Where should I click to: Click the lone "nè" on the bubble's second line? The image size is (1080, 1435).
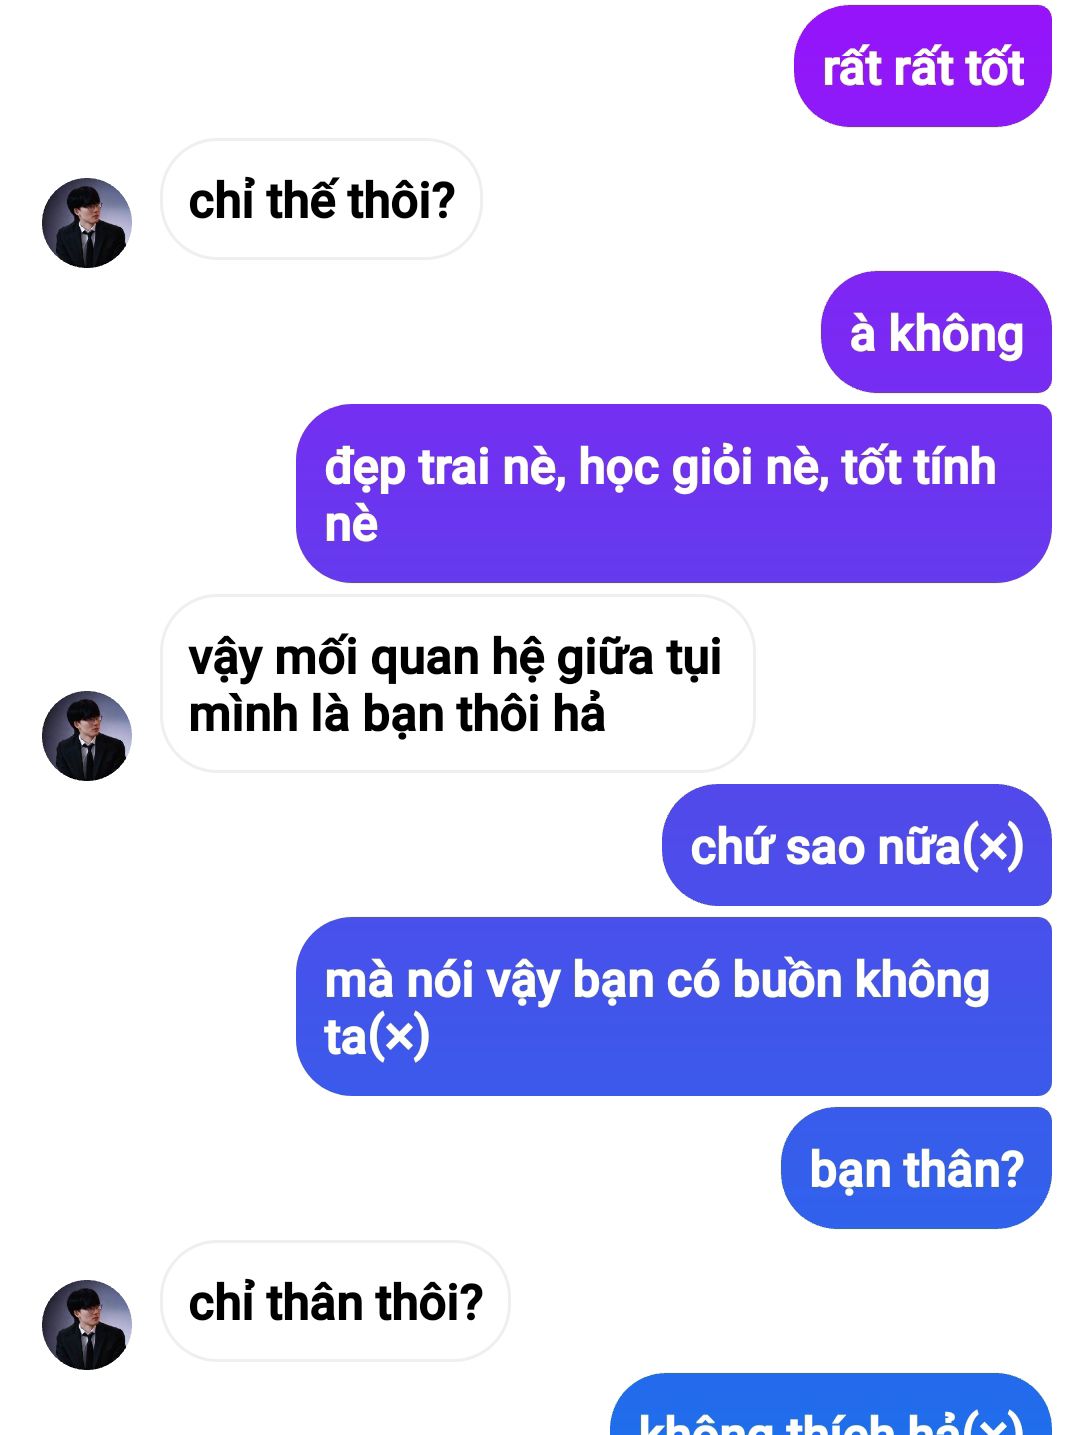click(x=351, y=525)
